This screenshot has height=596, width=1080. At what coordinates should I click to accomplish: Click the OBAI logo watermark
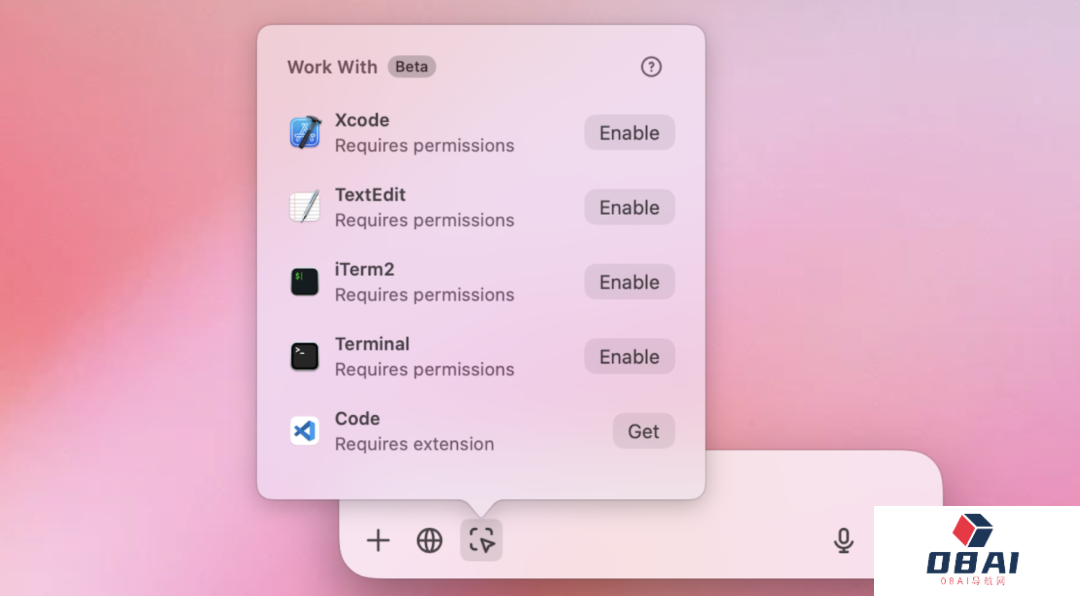[x=976, y=552]
